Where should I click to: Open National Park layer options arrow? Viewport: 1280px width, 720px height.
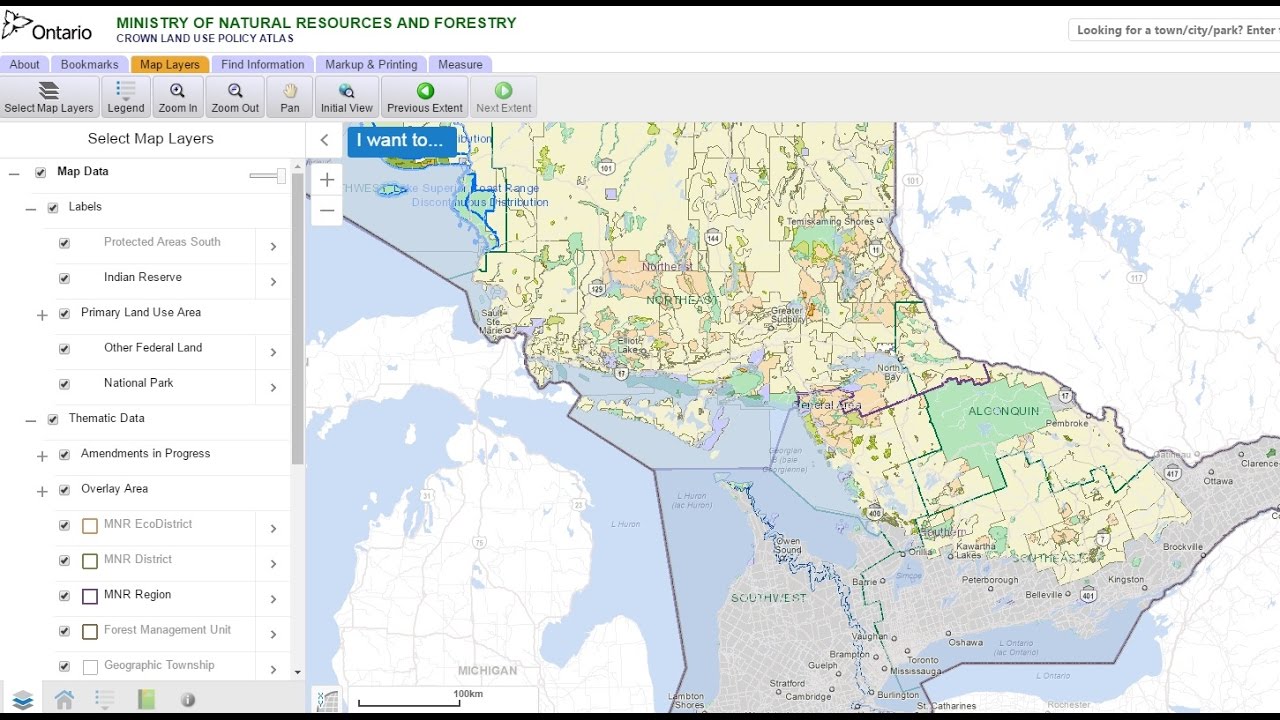(273, 388)
